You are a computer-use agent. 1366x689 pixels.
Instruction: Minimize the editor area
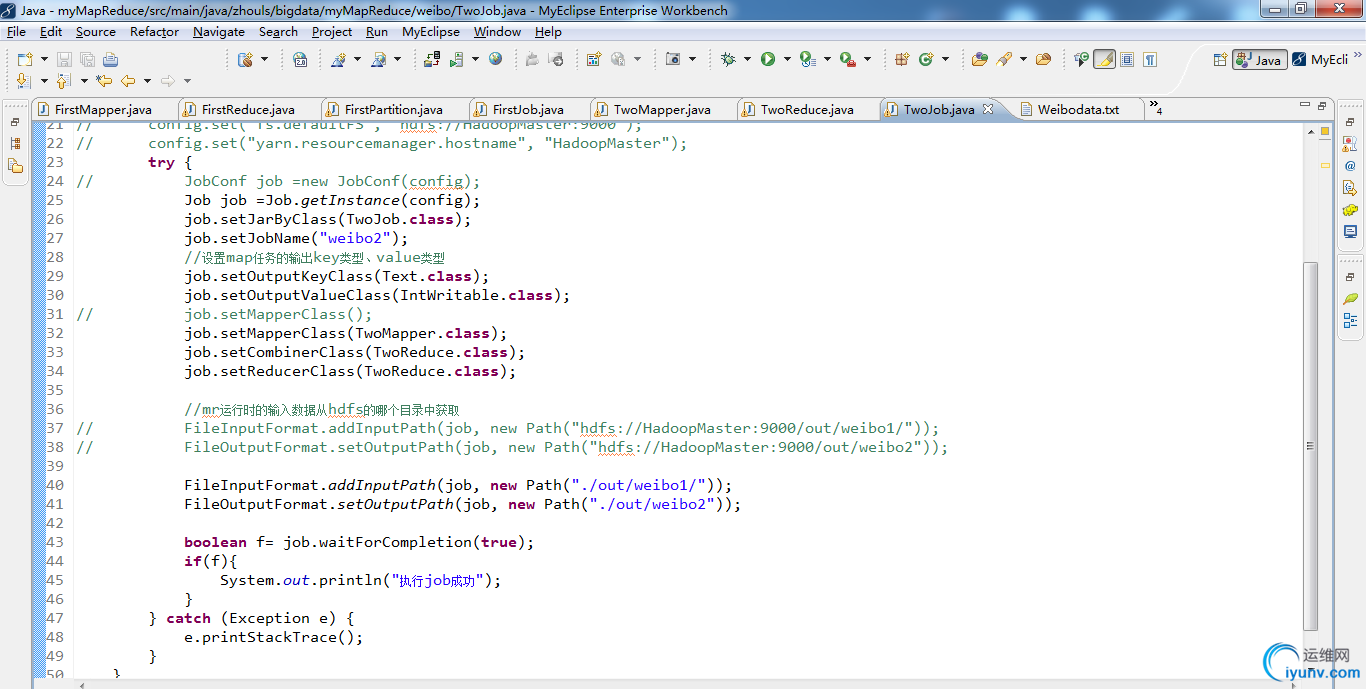tap(1303, 105)
